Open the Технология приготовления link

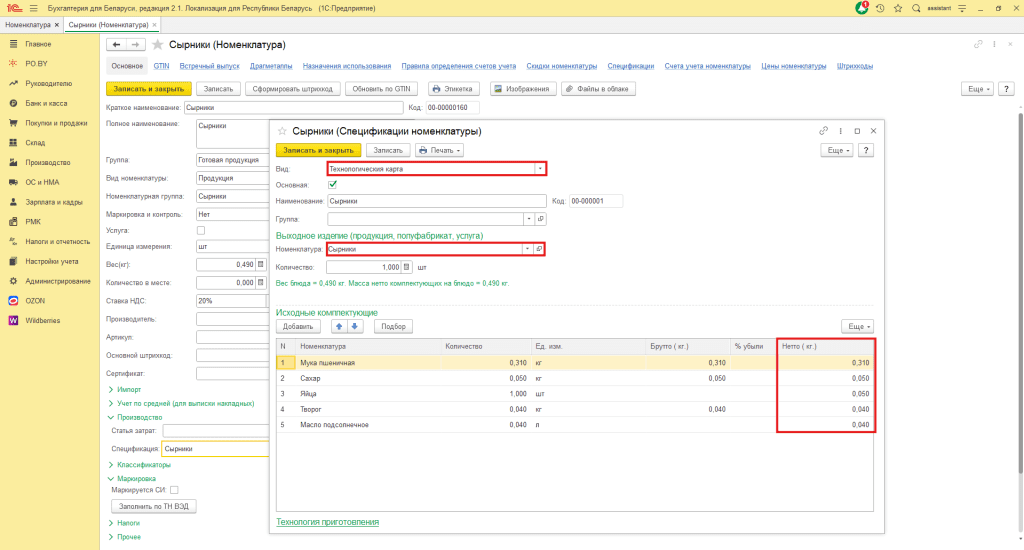[x=327, y=522]
